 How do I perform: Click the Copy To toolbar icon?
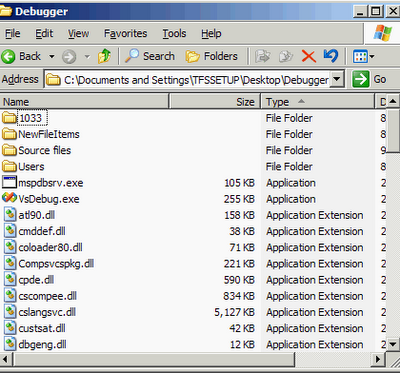pos(285,56)
